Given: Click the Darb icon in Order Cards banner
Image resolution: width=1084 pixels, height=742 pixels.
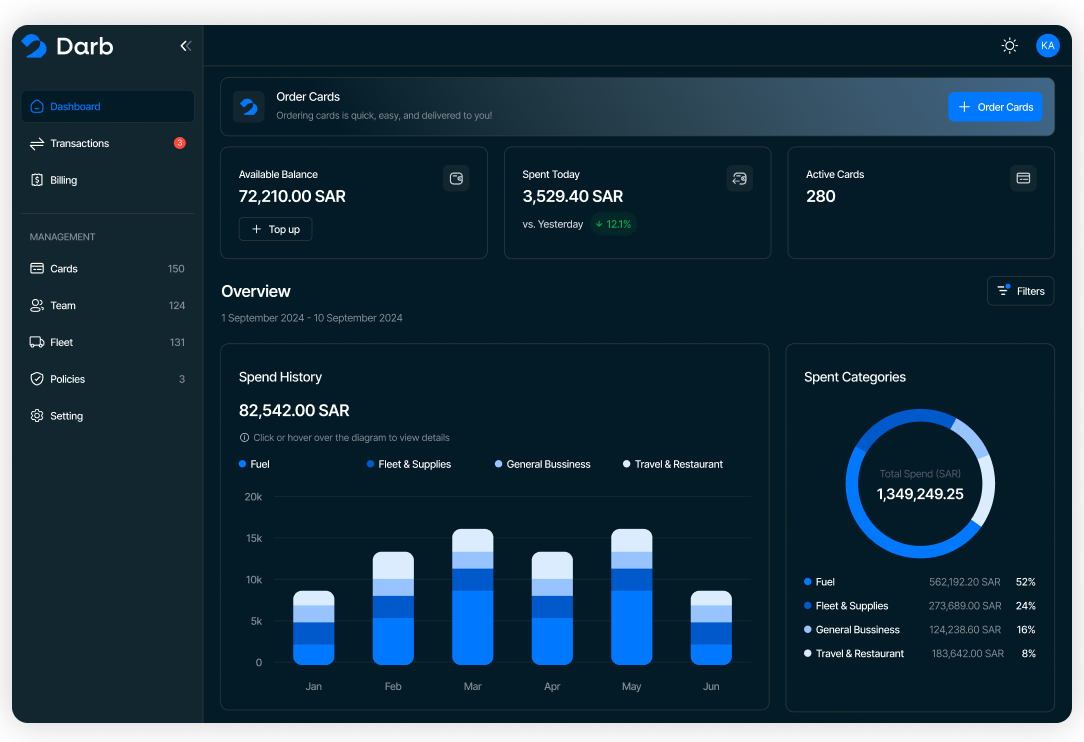Looking at the screenshot, I should 249,107.
